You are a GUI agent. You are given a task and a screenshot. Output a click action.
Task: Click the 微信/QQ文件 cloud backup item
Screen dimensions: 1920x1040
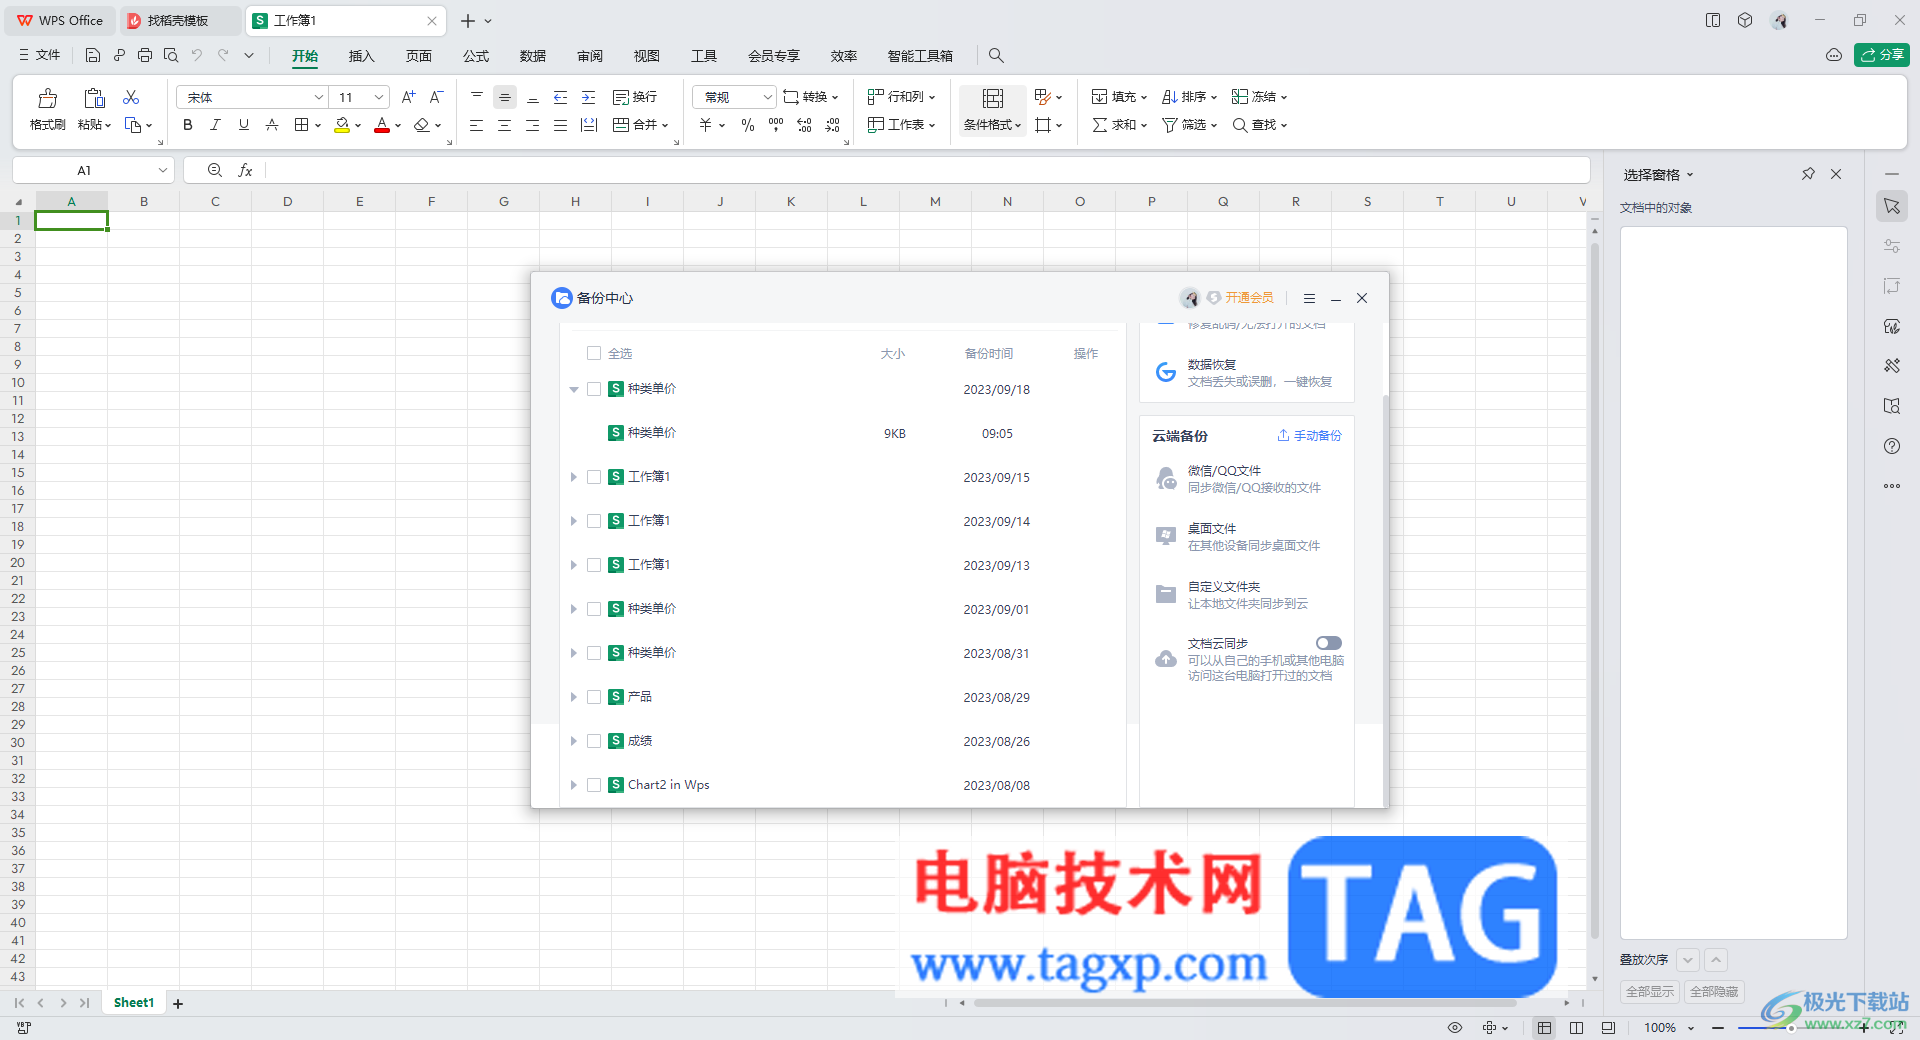(x=1246, y=479)
